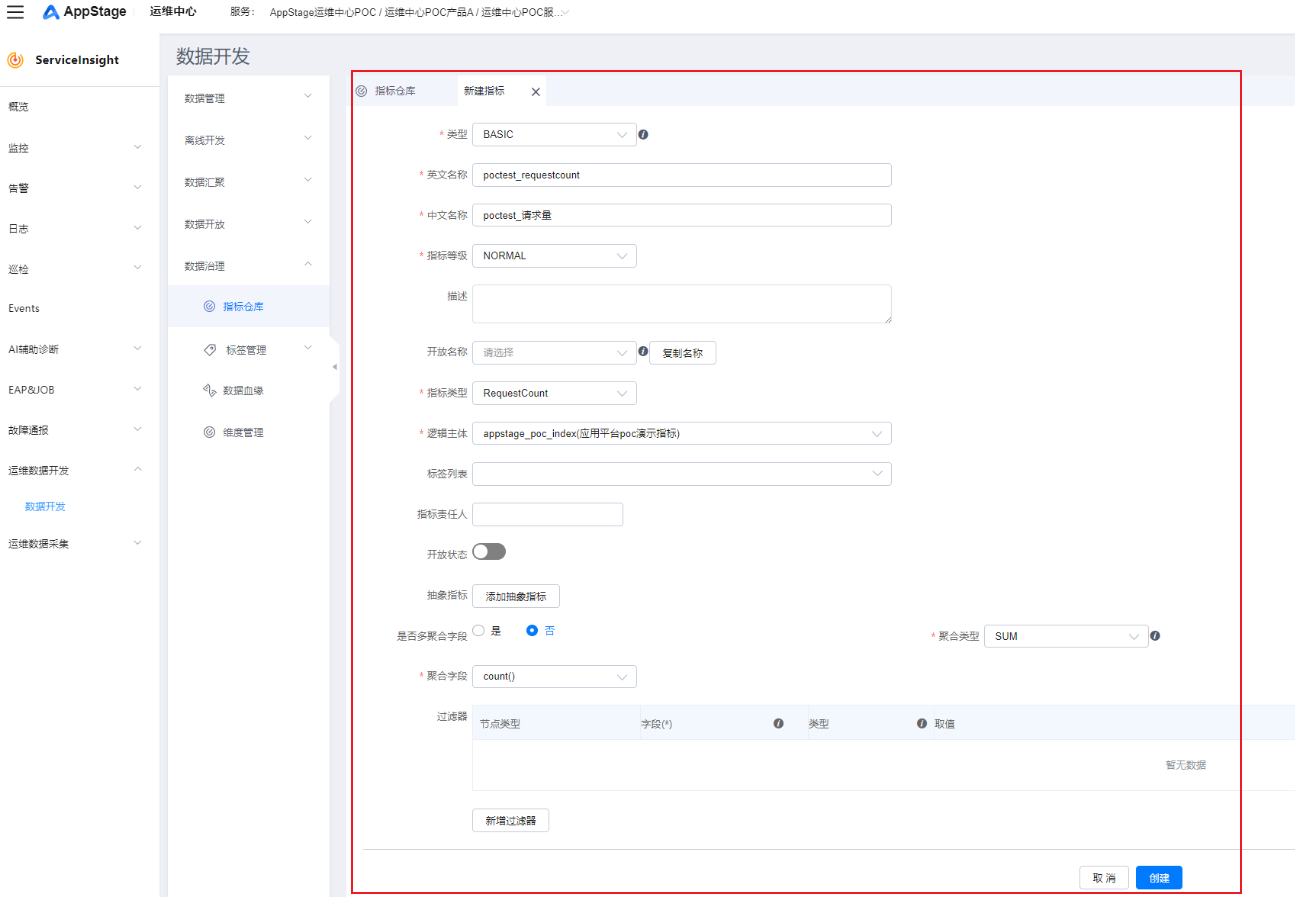Click the collapse sidebar arrow handle
The height and width of the screenshot is (897, 1295).
click(x=334, y=367)
